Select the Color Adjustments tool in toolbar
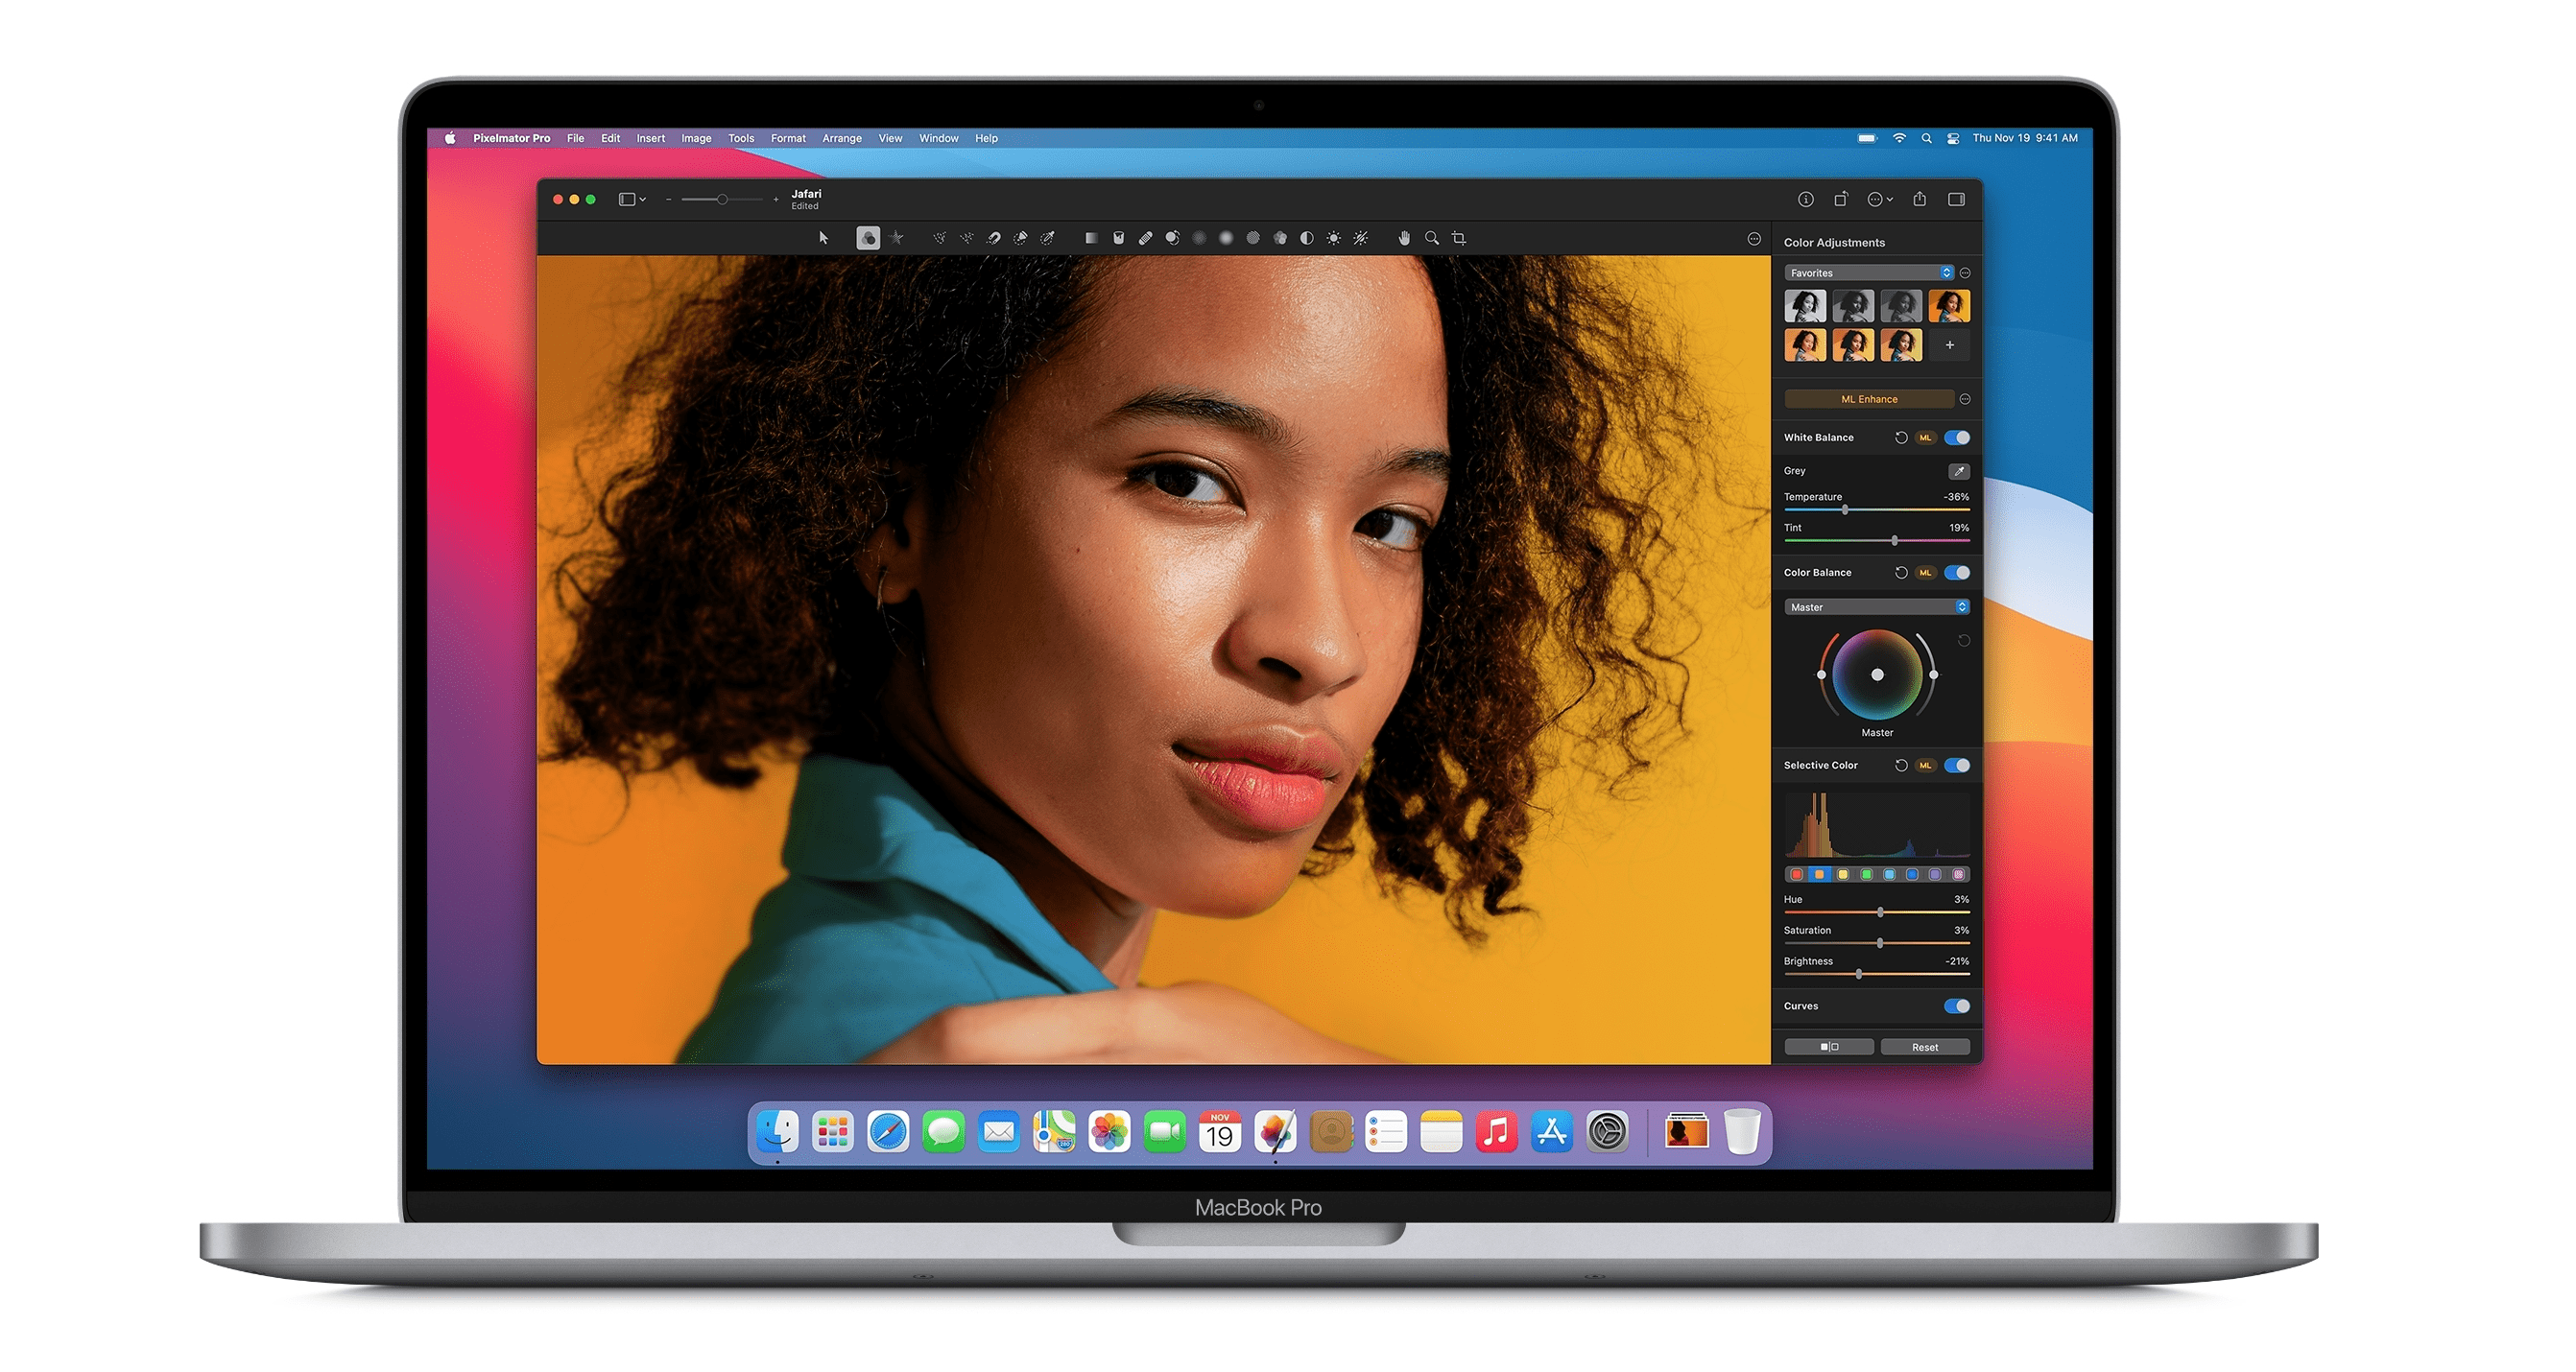 point(868,238)
